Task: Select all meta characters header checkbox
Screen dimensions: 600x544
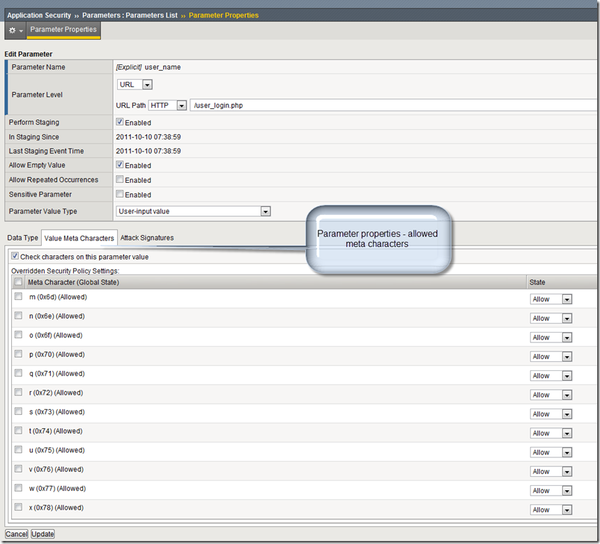Action: click(18, 283)
